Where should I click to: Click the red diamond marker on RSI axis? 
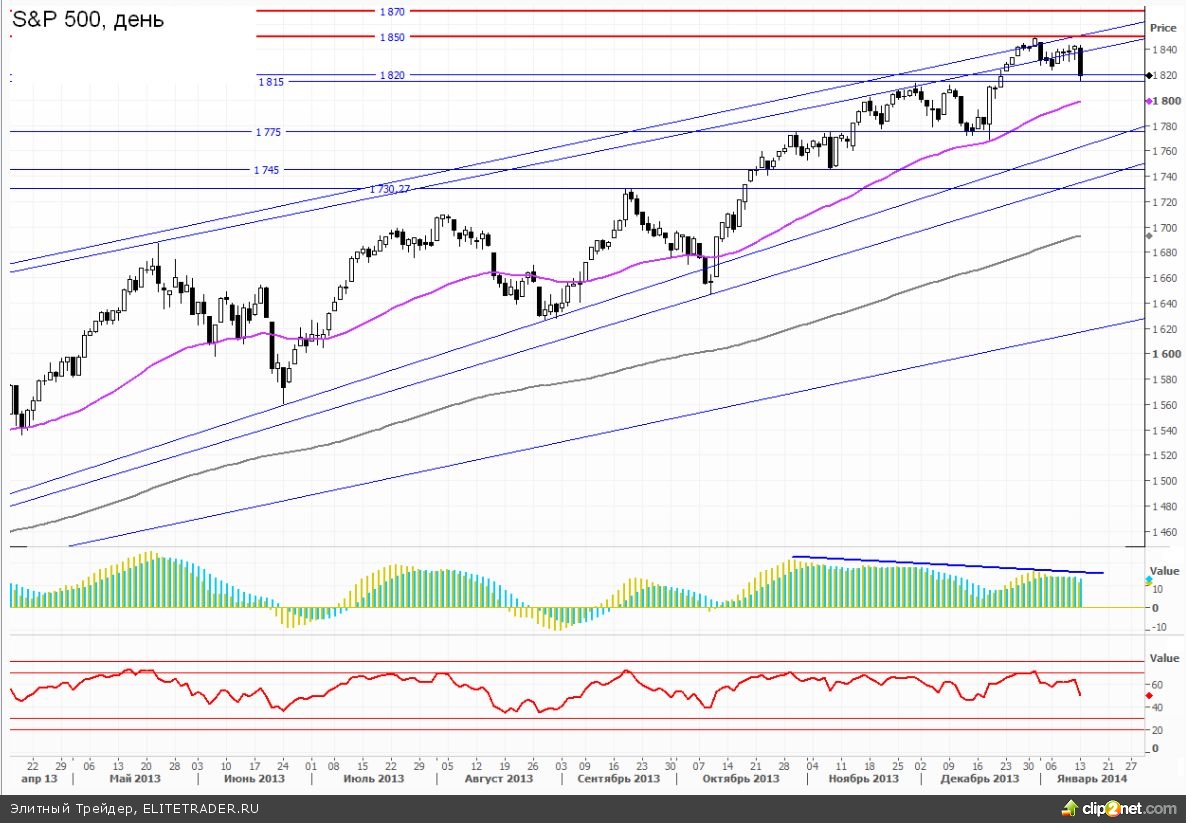(x=1148, y=694)
